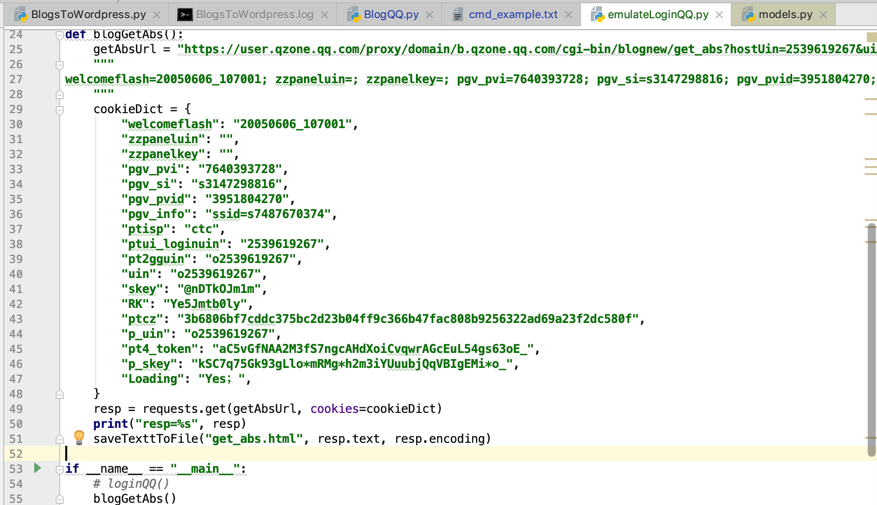Switch to the BlogsToWordpress.py tab
The image size is (877, 505).
[88, 15]
